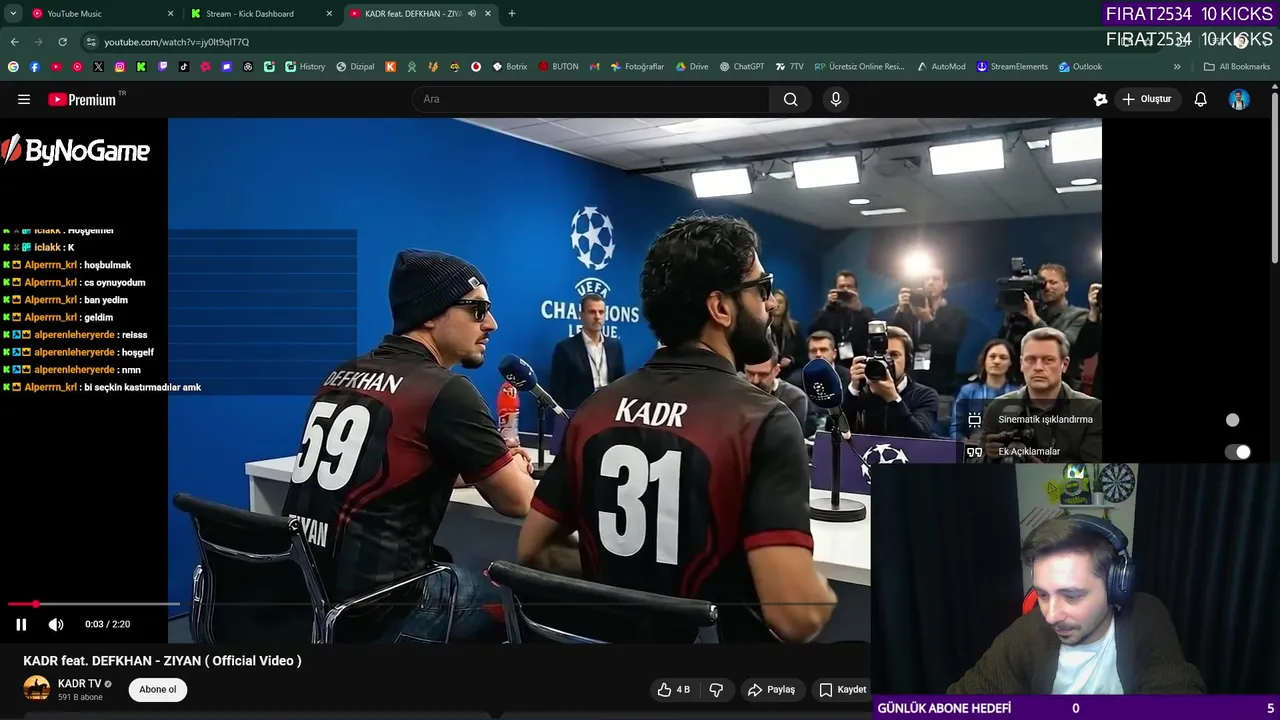Open the Twitch bookmark icon

[163, 67]
